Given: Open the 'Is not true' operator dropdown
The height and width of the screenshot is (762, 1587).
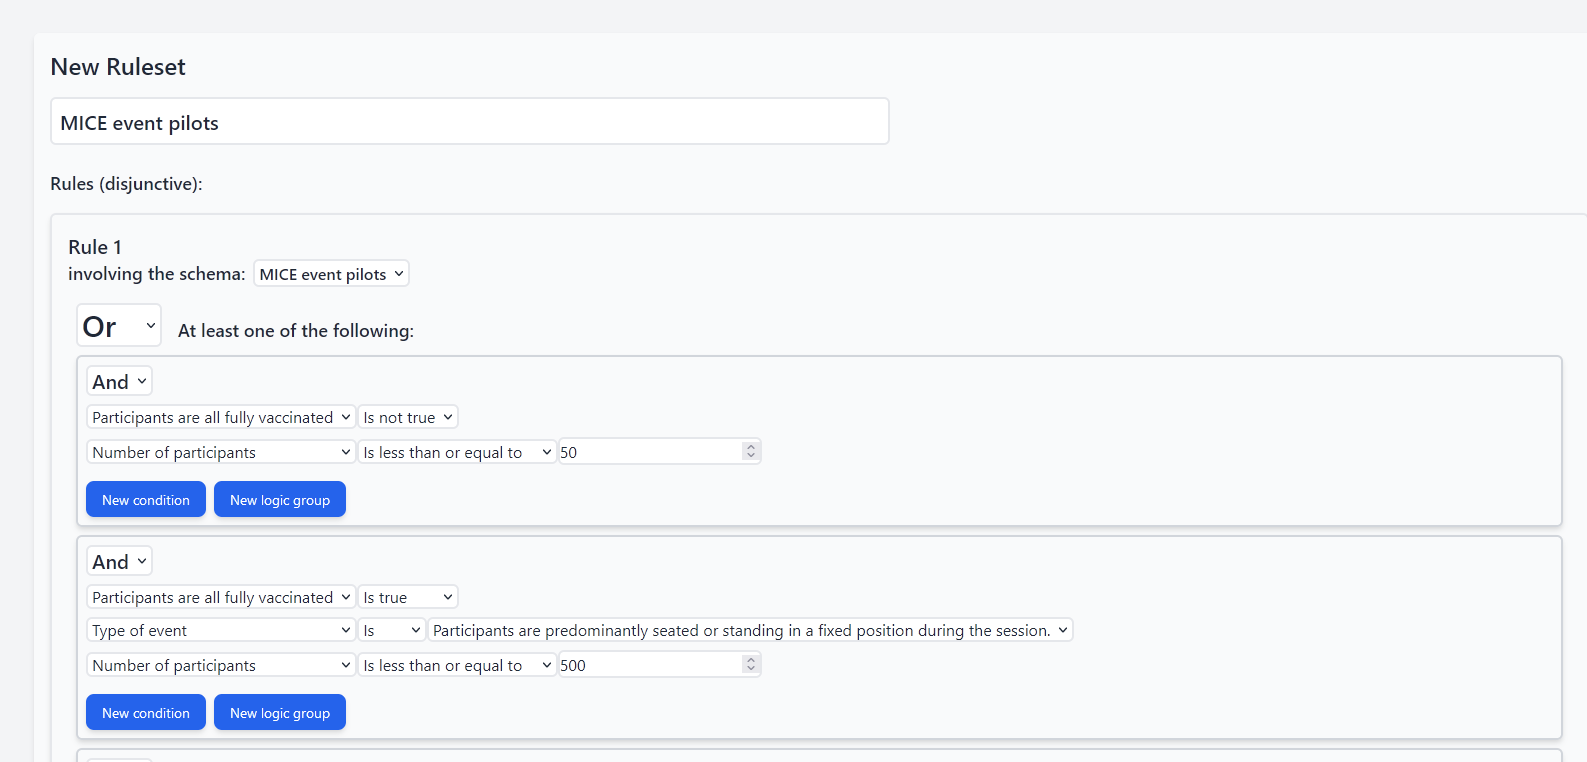Looking at the screenshot, I should [408, 418].
